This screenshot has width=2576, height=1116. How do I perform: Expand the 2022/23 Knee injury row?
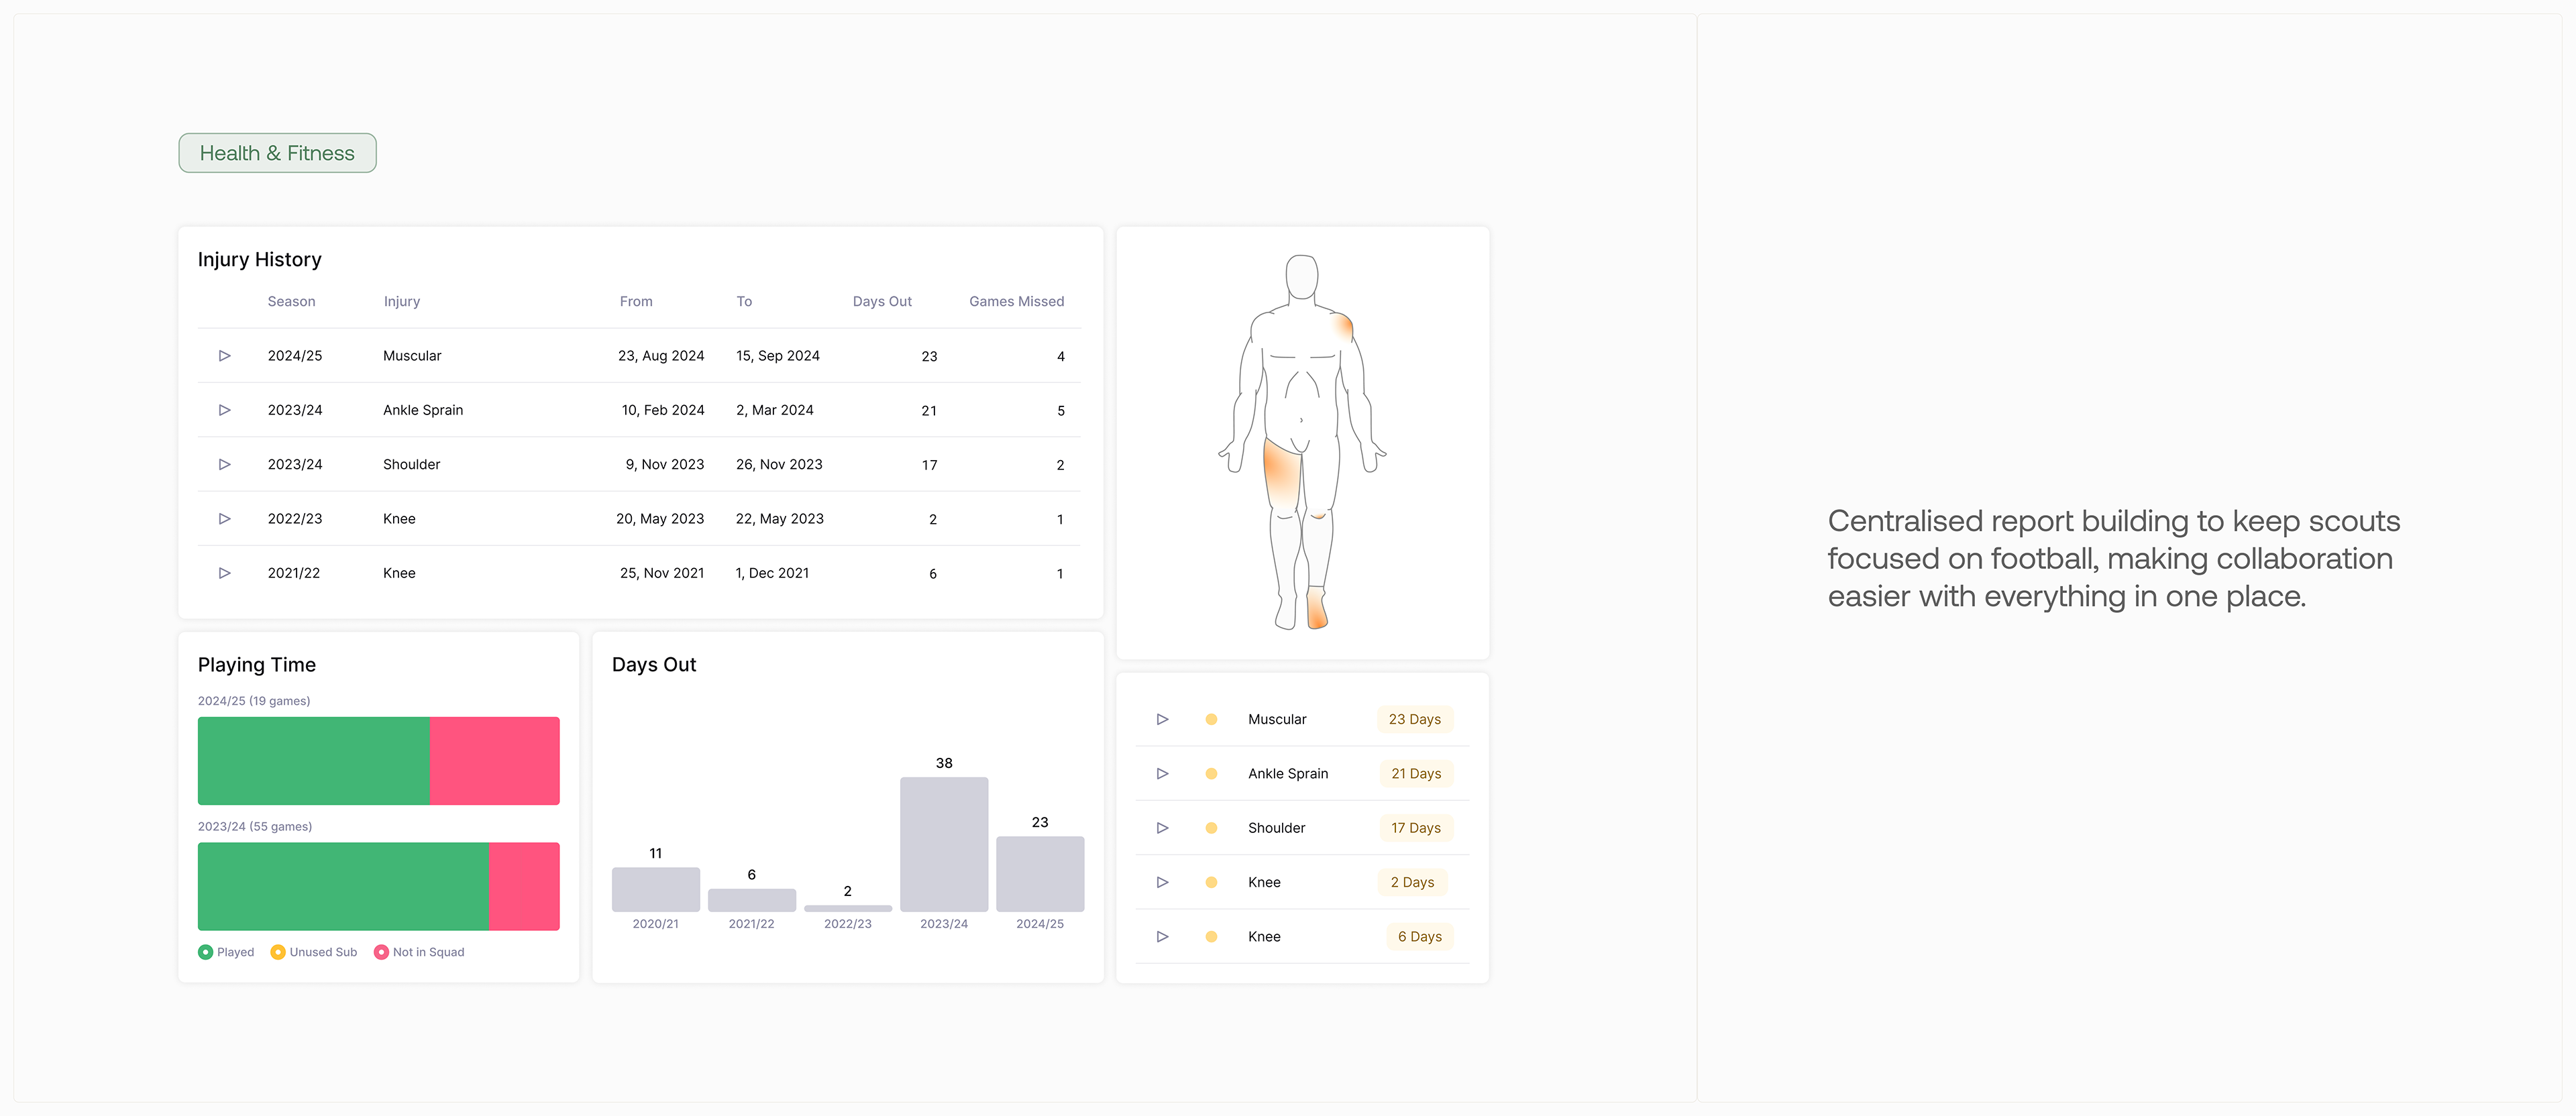(225, 519)
